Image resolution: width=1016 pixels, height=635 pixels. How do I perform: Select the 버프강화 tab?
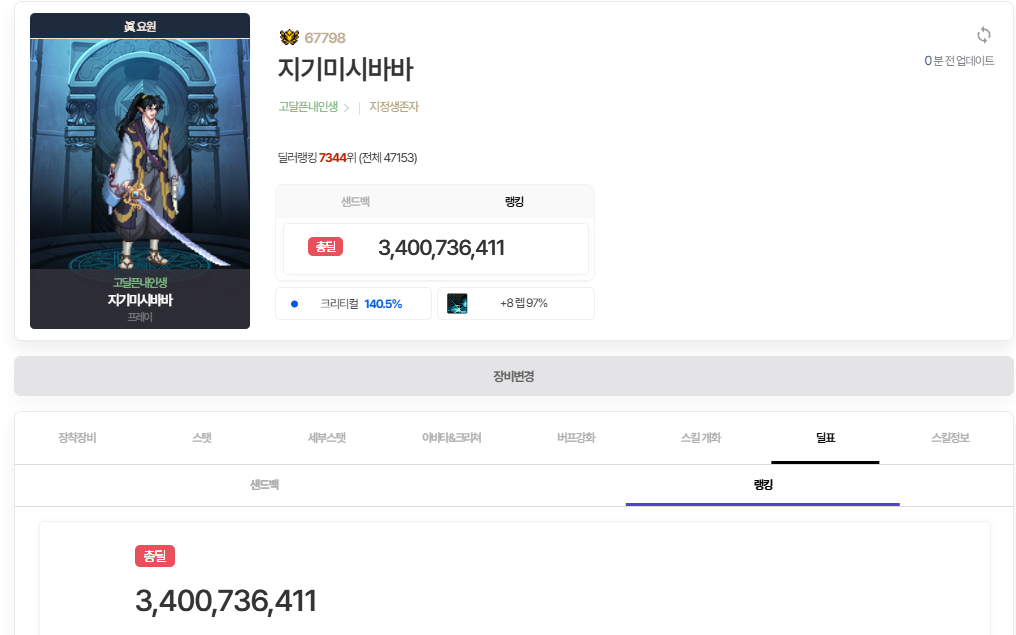click(x=576, y=438)
